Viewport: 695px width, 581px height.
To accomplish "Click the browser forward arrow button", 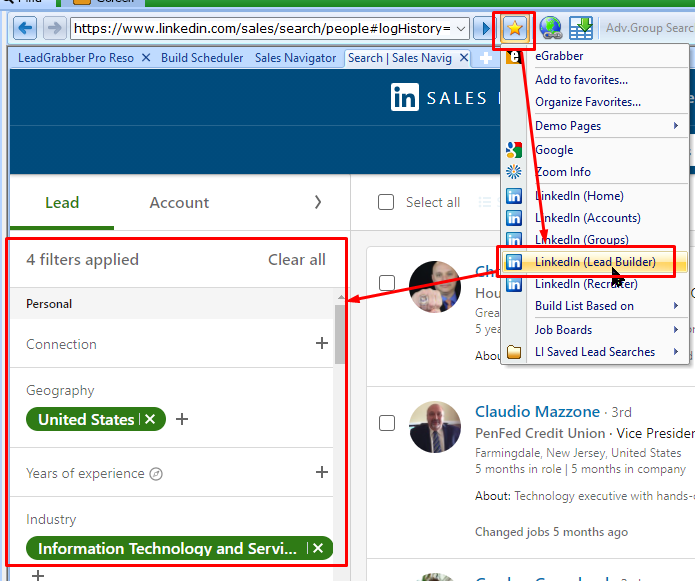I will coord(55,28).
